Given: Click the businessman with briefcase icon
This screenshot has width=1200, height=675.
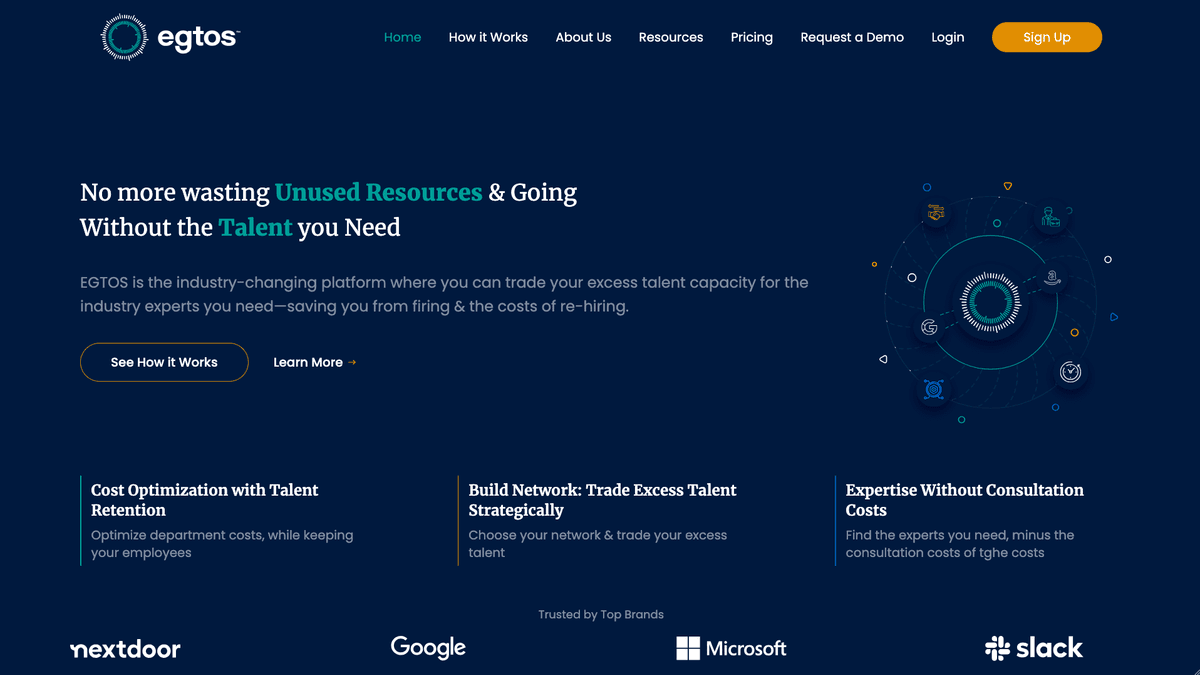Looking at the screenshot, I should point(1050,217).
